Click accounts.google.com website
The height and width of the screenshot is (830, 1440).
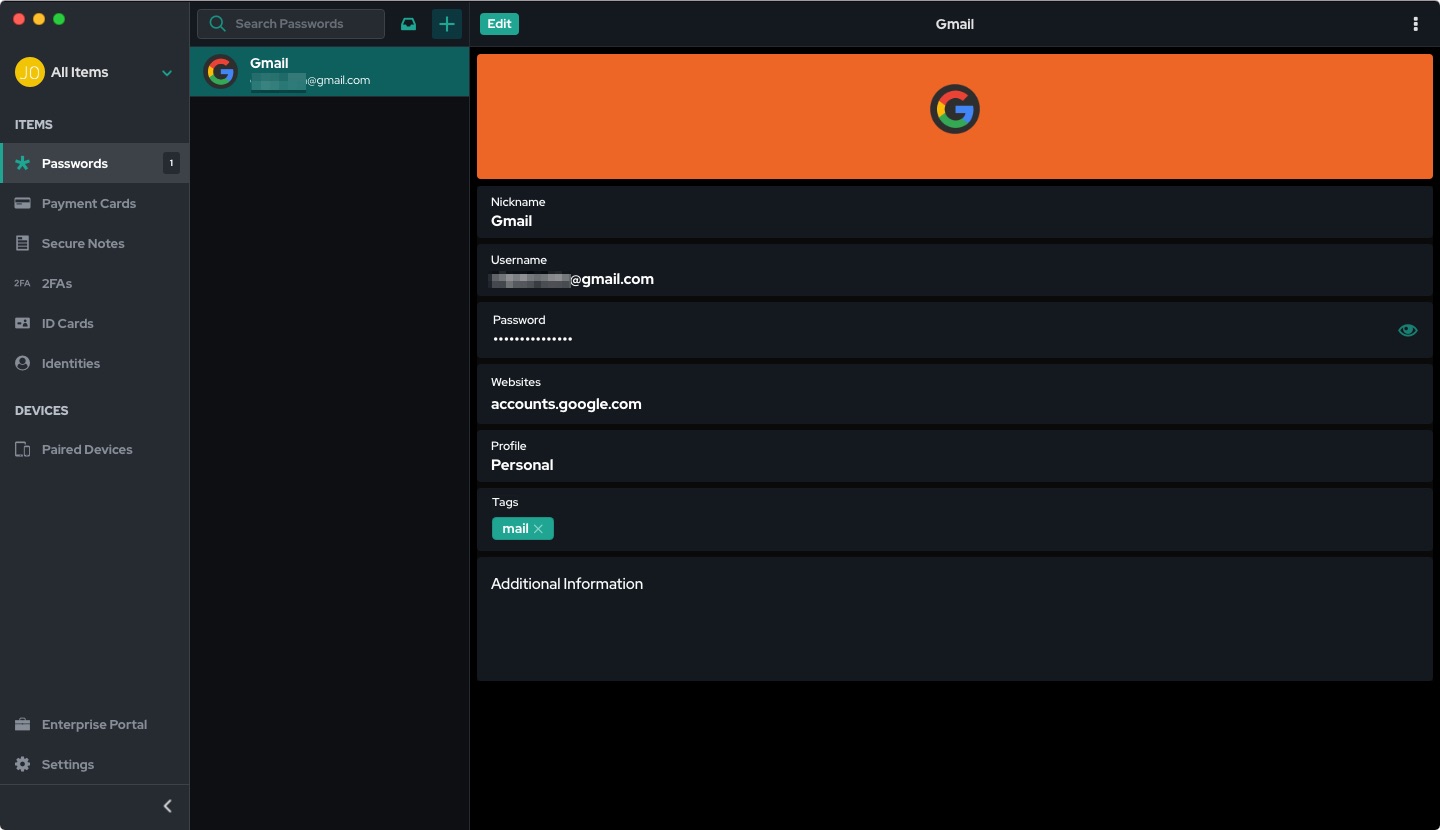pos(566,404)
